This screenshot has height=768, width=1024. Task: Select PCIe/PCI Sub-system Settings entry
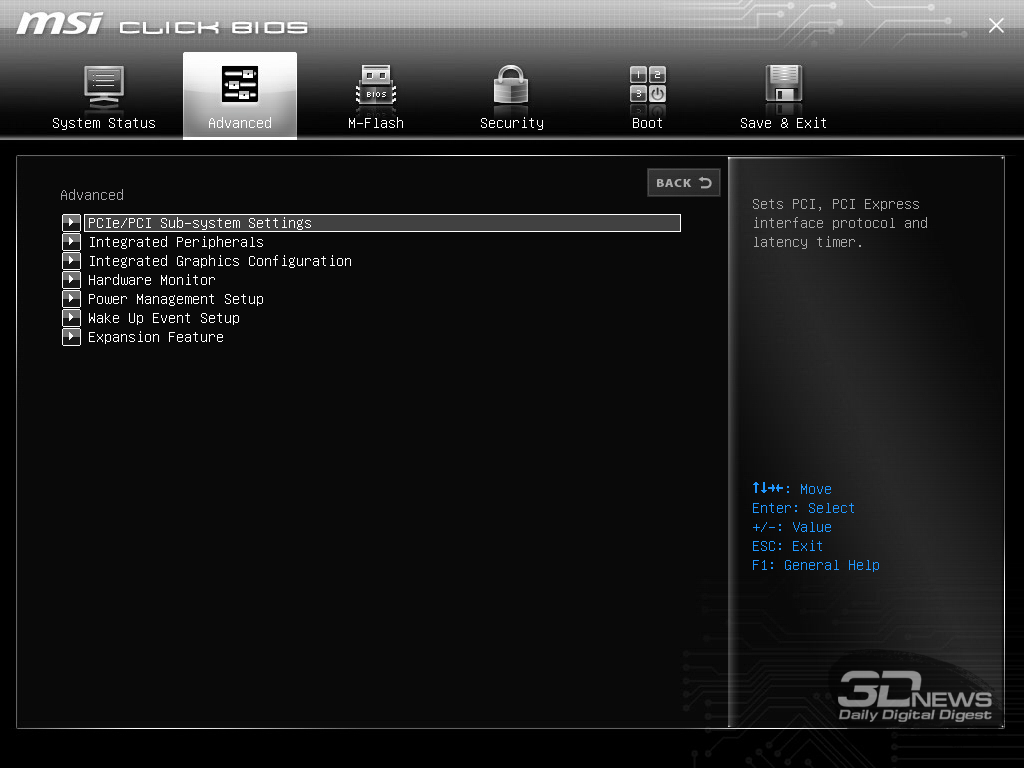[x=200, y=223]
